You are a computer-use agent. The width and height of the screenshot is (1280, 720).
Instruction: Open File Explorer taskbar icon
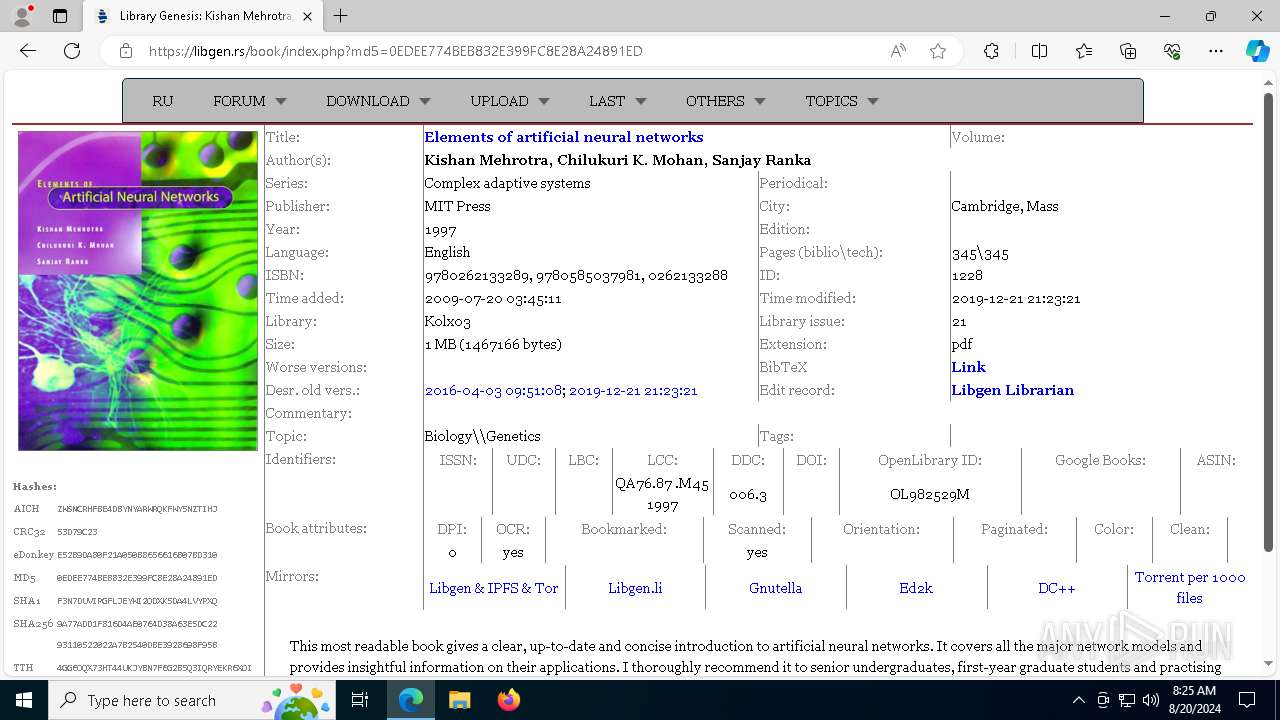[459, 700]
